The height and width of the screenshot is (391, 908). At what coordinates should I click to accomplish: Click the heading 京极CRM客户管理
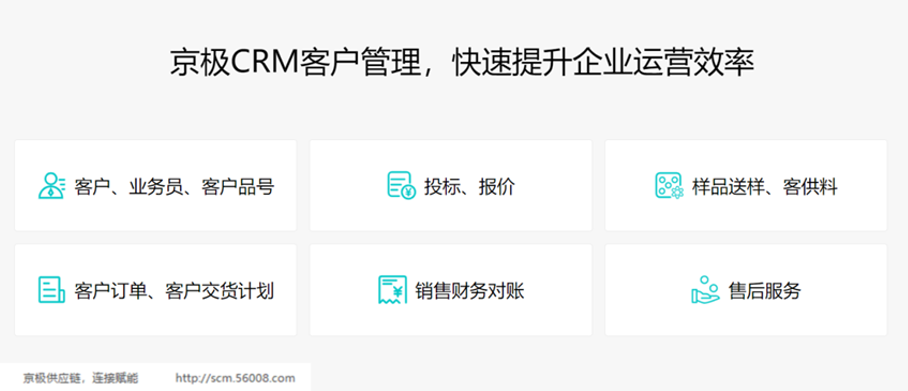[x=294, y=63]
